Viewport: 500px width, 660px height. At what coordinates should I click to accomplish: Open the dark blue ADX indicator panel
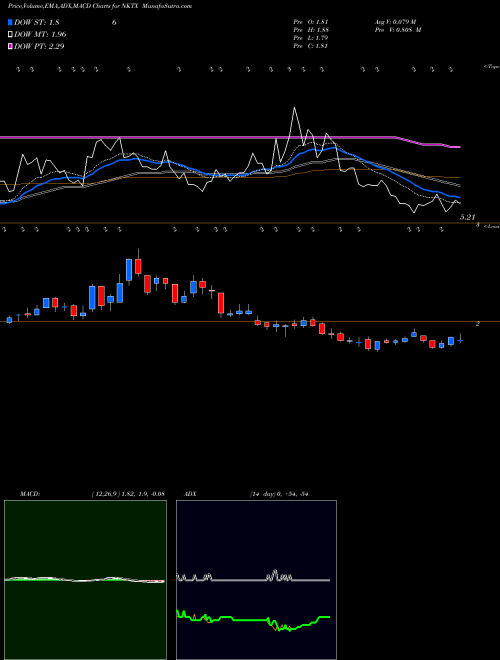click(256, 580)
